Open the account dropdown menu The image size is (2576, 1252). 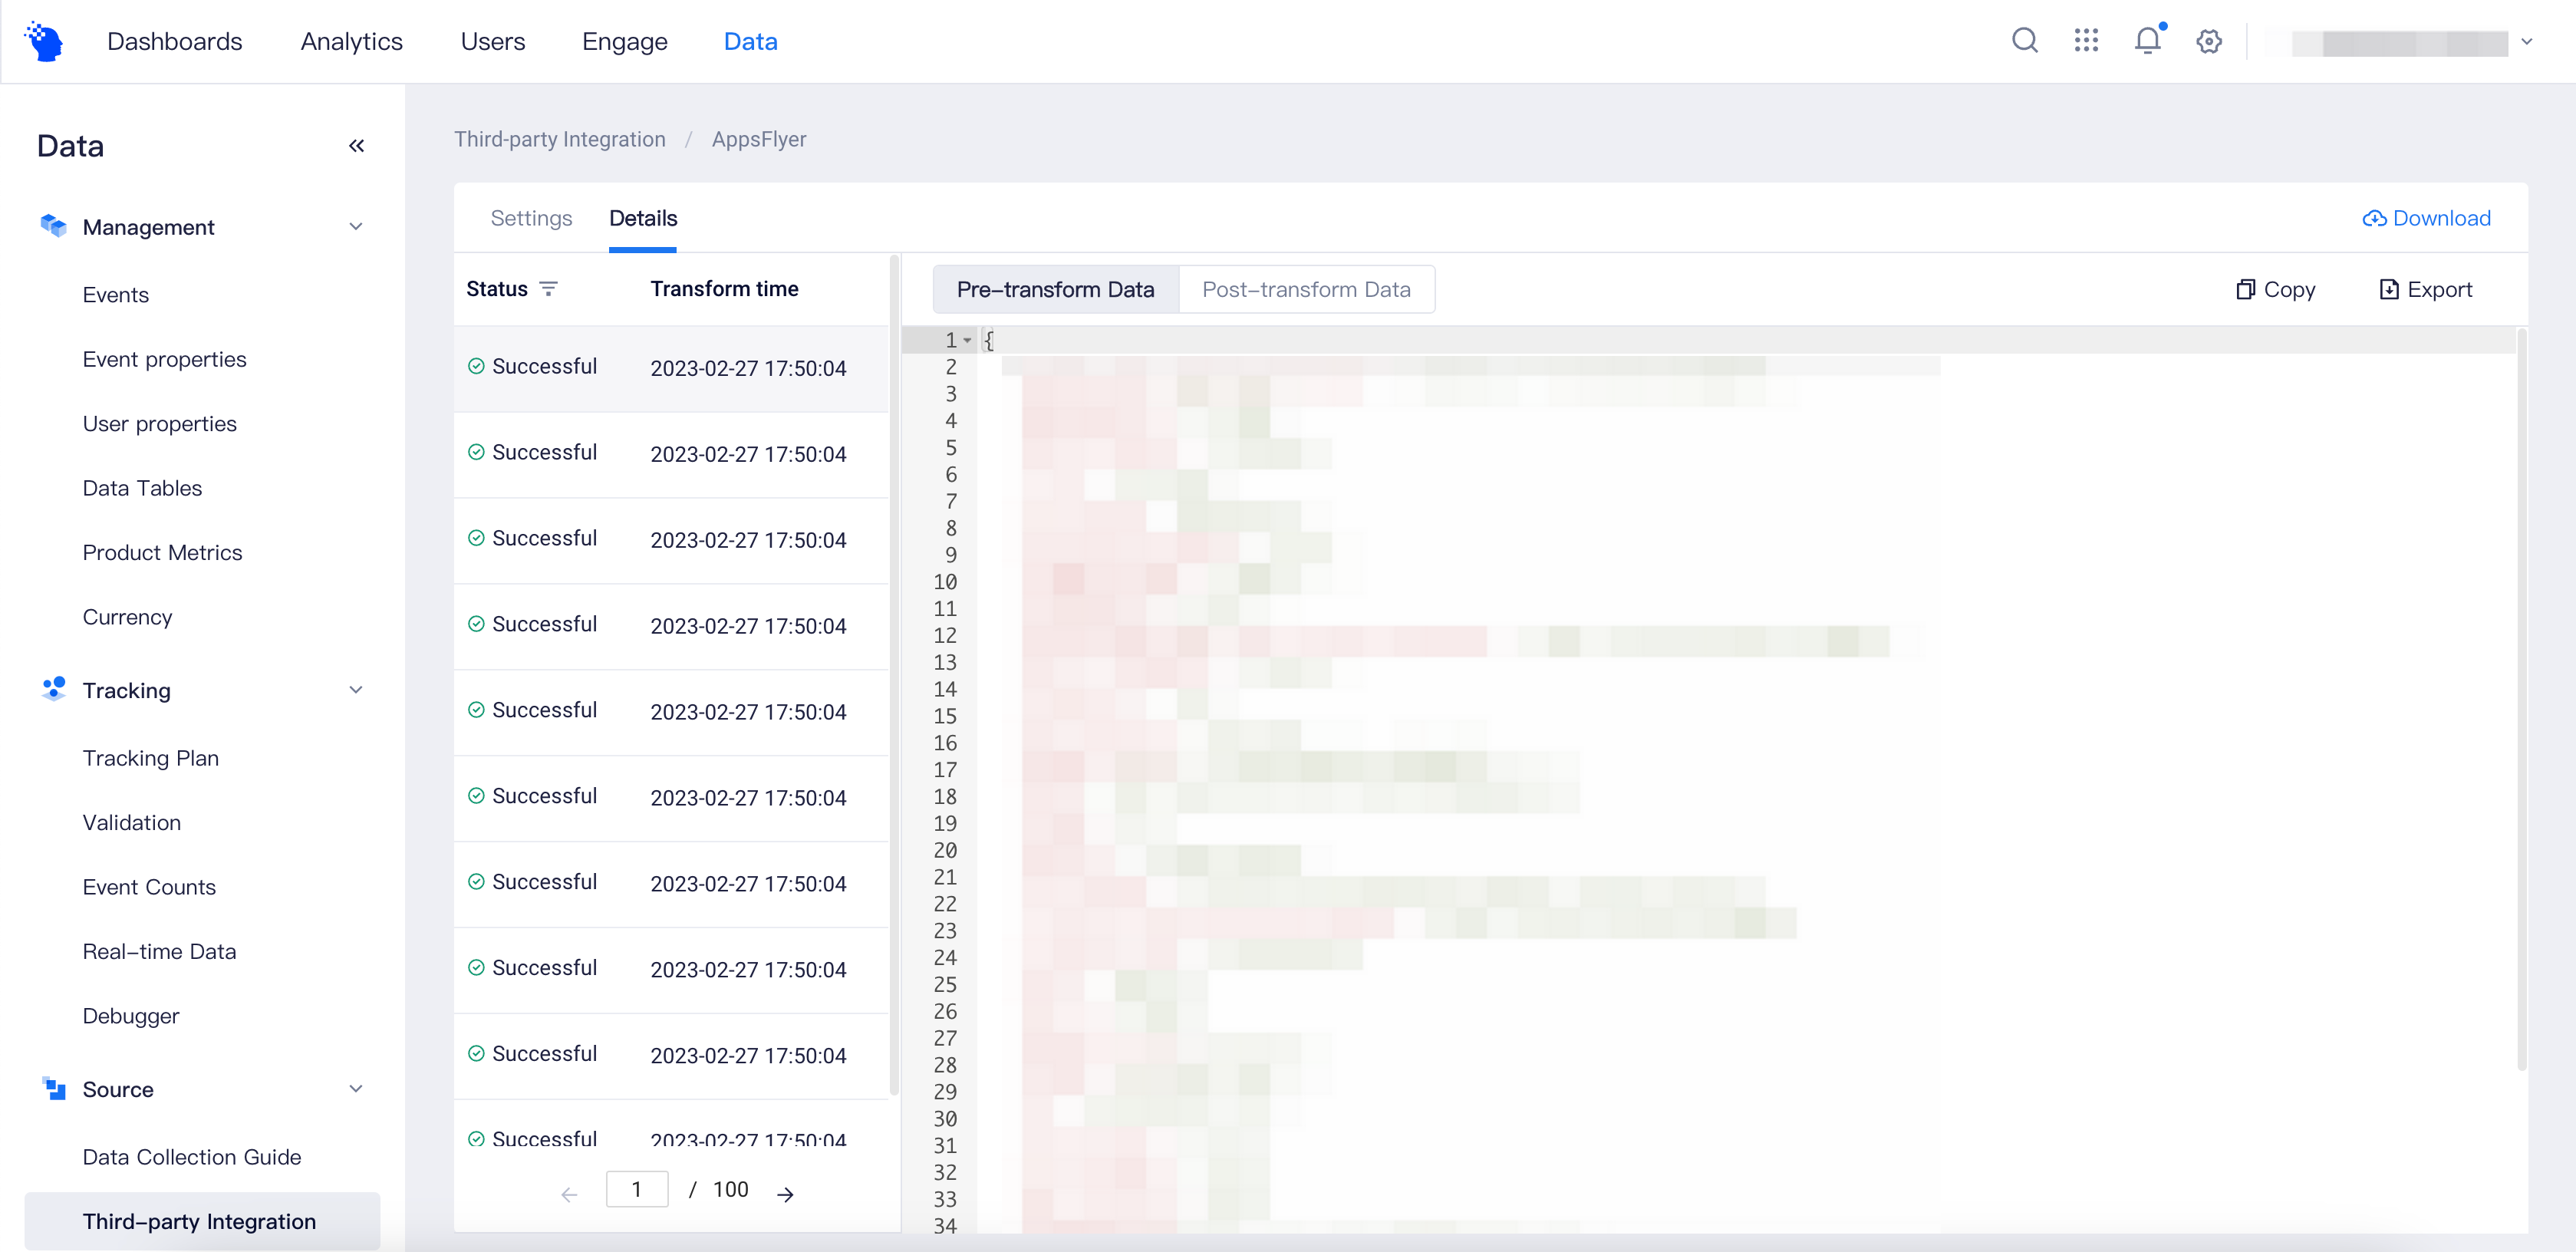(2528, 41)
